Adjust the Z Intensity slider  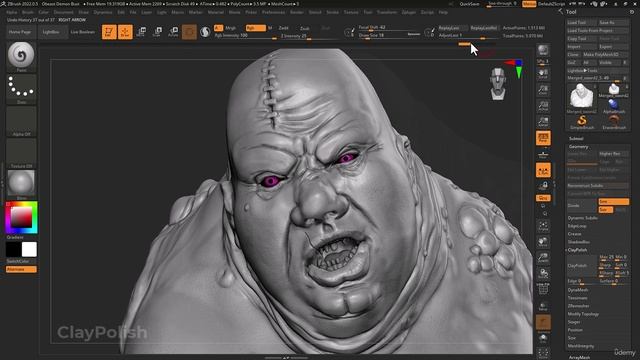click(309, 36)
